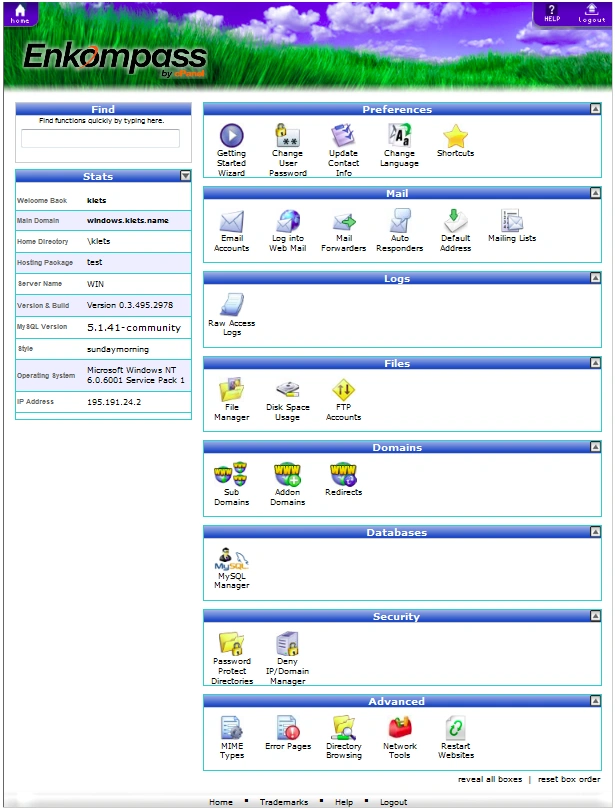This screenshot has width=615, height=810.
Task: Click the Find functions search field
Action: (100, 138)
